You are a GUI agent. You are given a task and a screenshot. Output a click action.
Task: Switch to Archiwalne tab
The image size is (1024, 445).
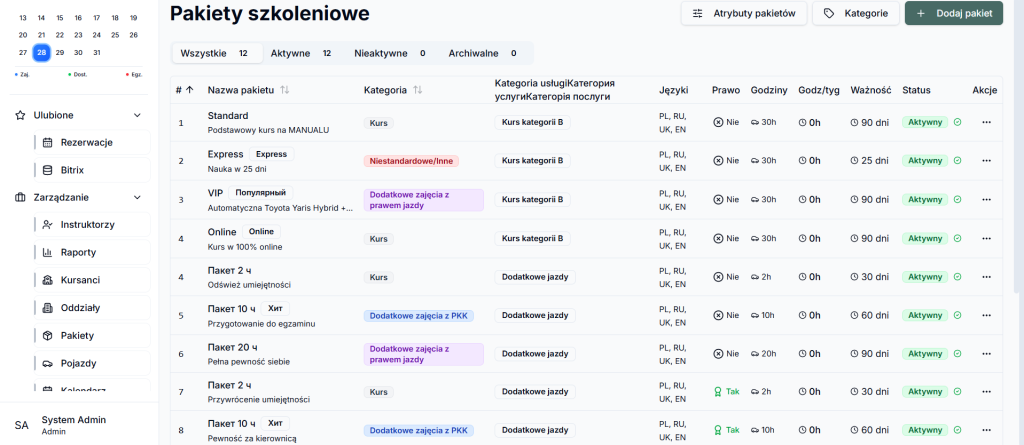click(x=483, y=54)
